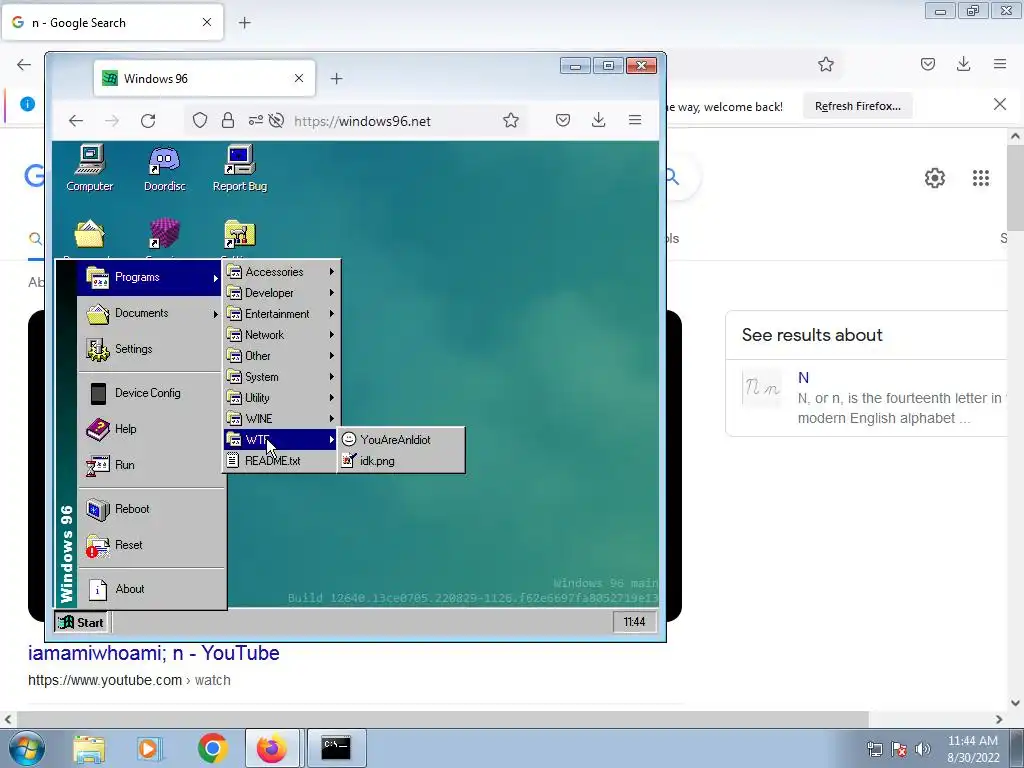Expand the WINE programs folder
This screenshot has width=1024, height=768.
pyautogui.click(x=281, y=419)
